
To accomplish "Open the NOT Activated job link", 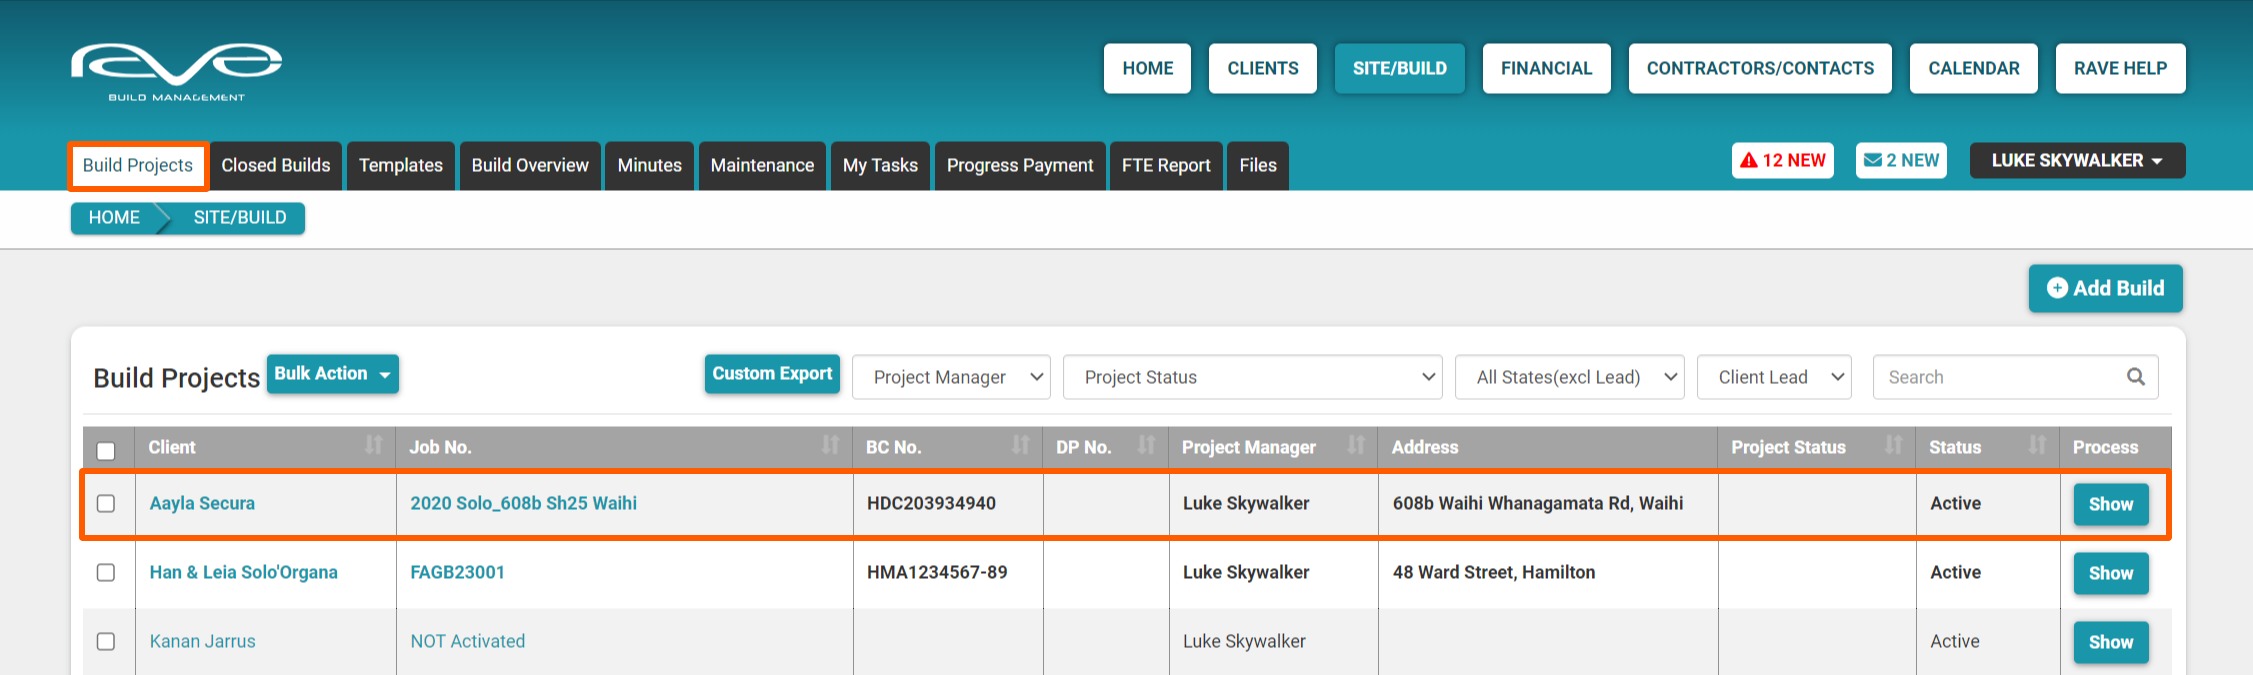I will (x=467, y=641).
